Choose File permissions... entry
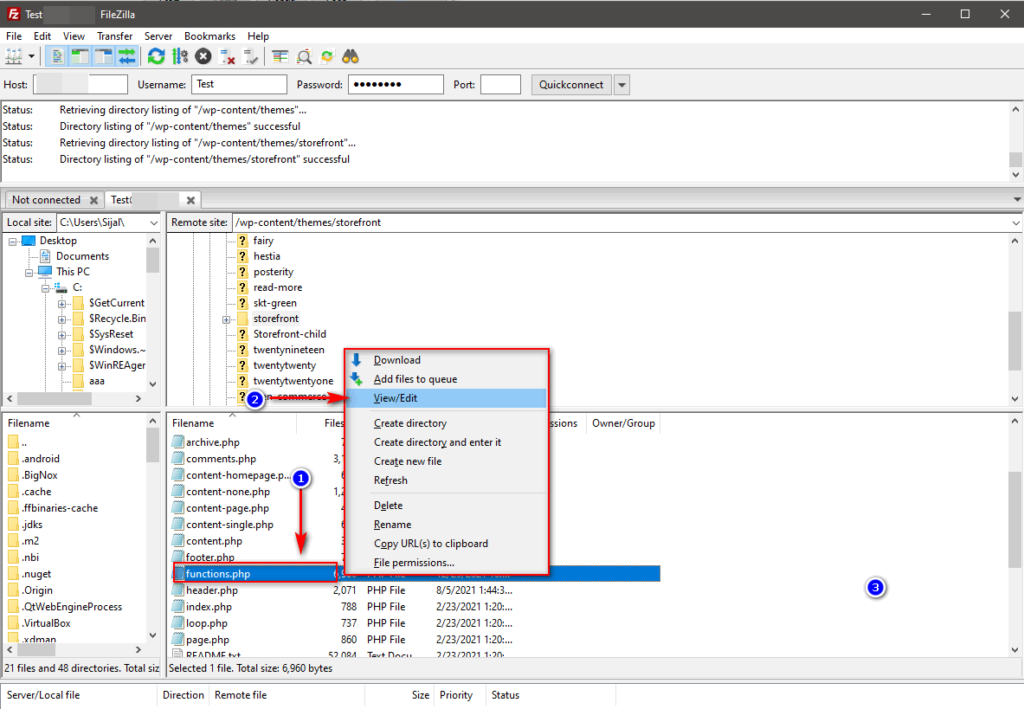The width and height of the screenshot is (1024, 709). pos(447,562)
